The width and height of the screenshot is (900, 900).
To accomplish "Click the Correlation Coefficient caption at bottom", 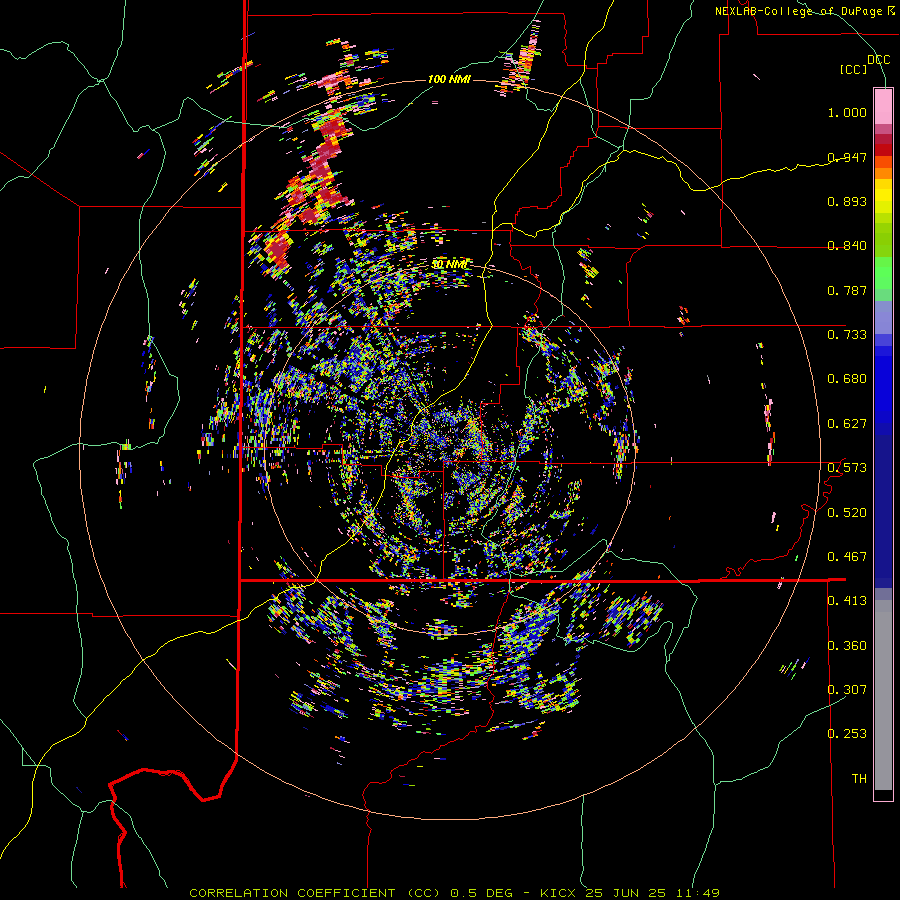I will (455, 893).
